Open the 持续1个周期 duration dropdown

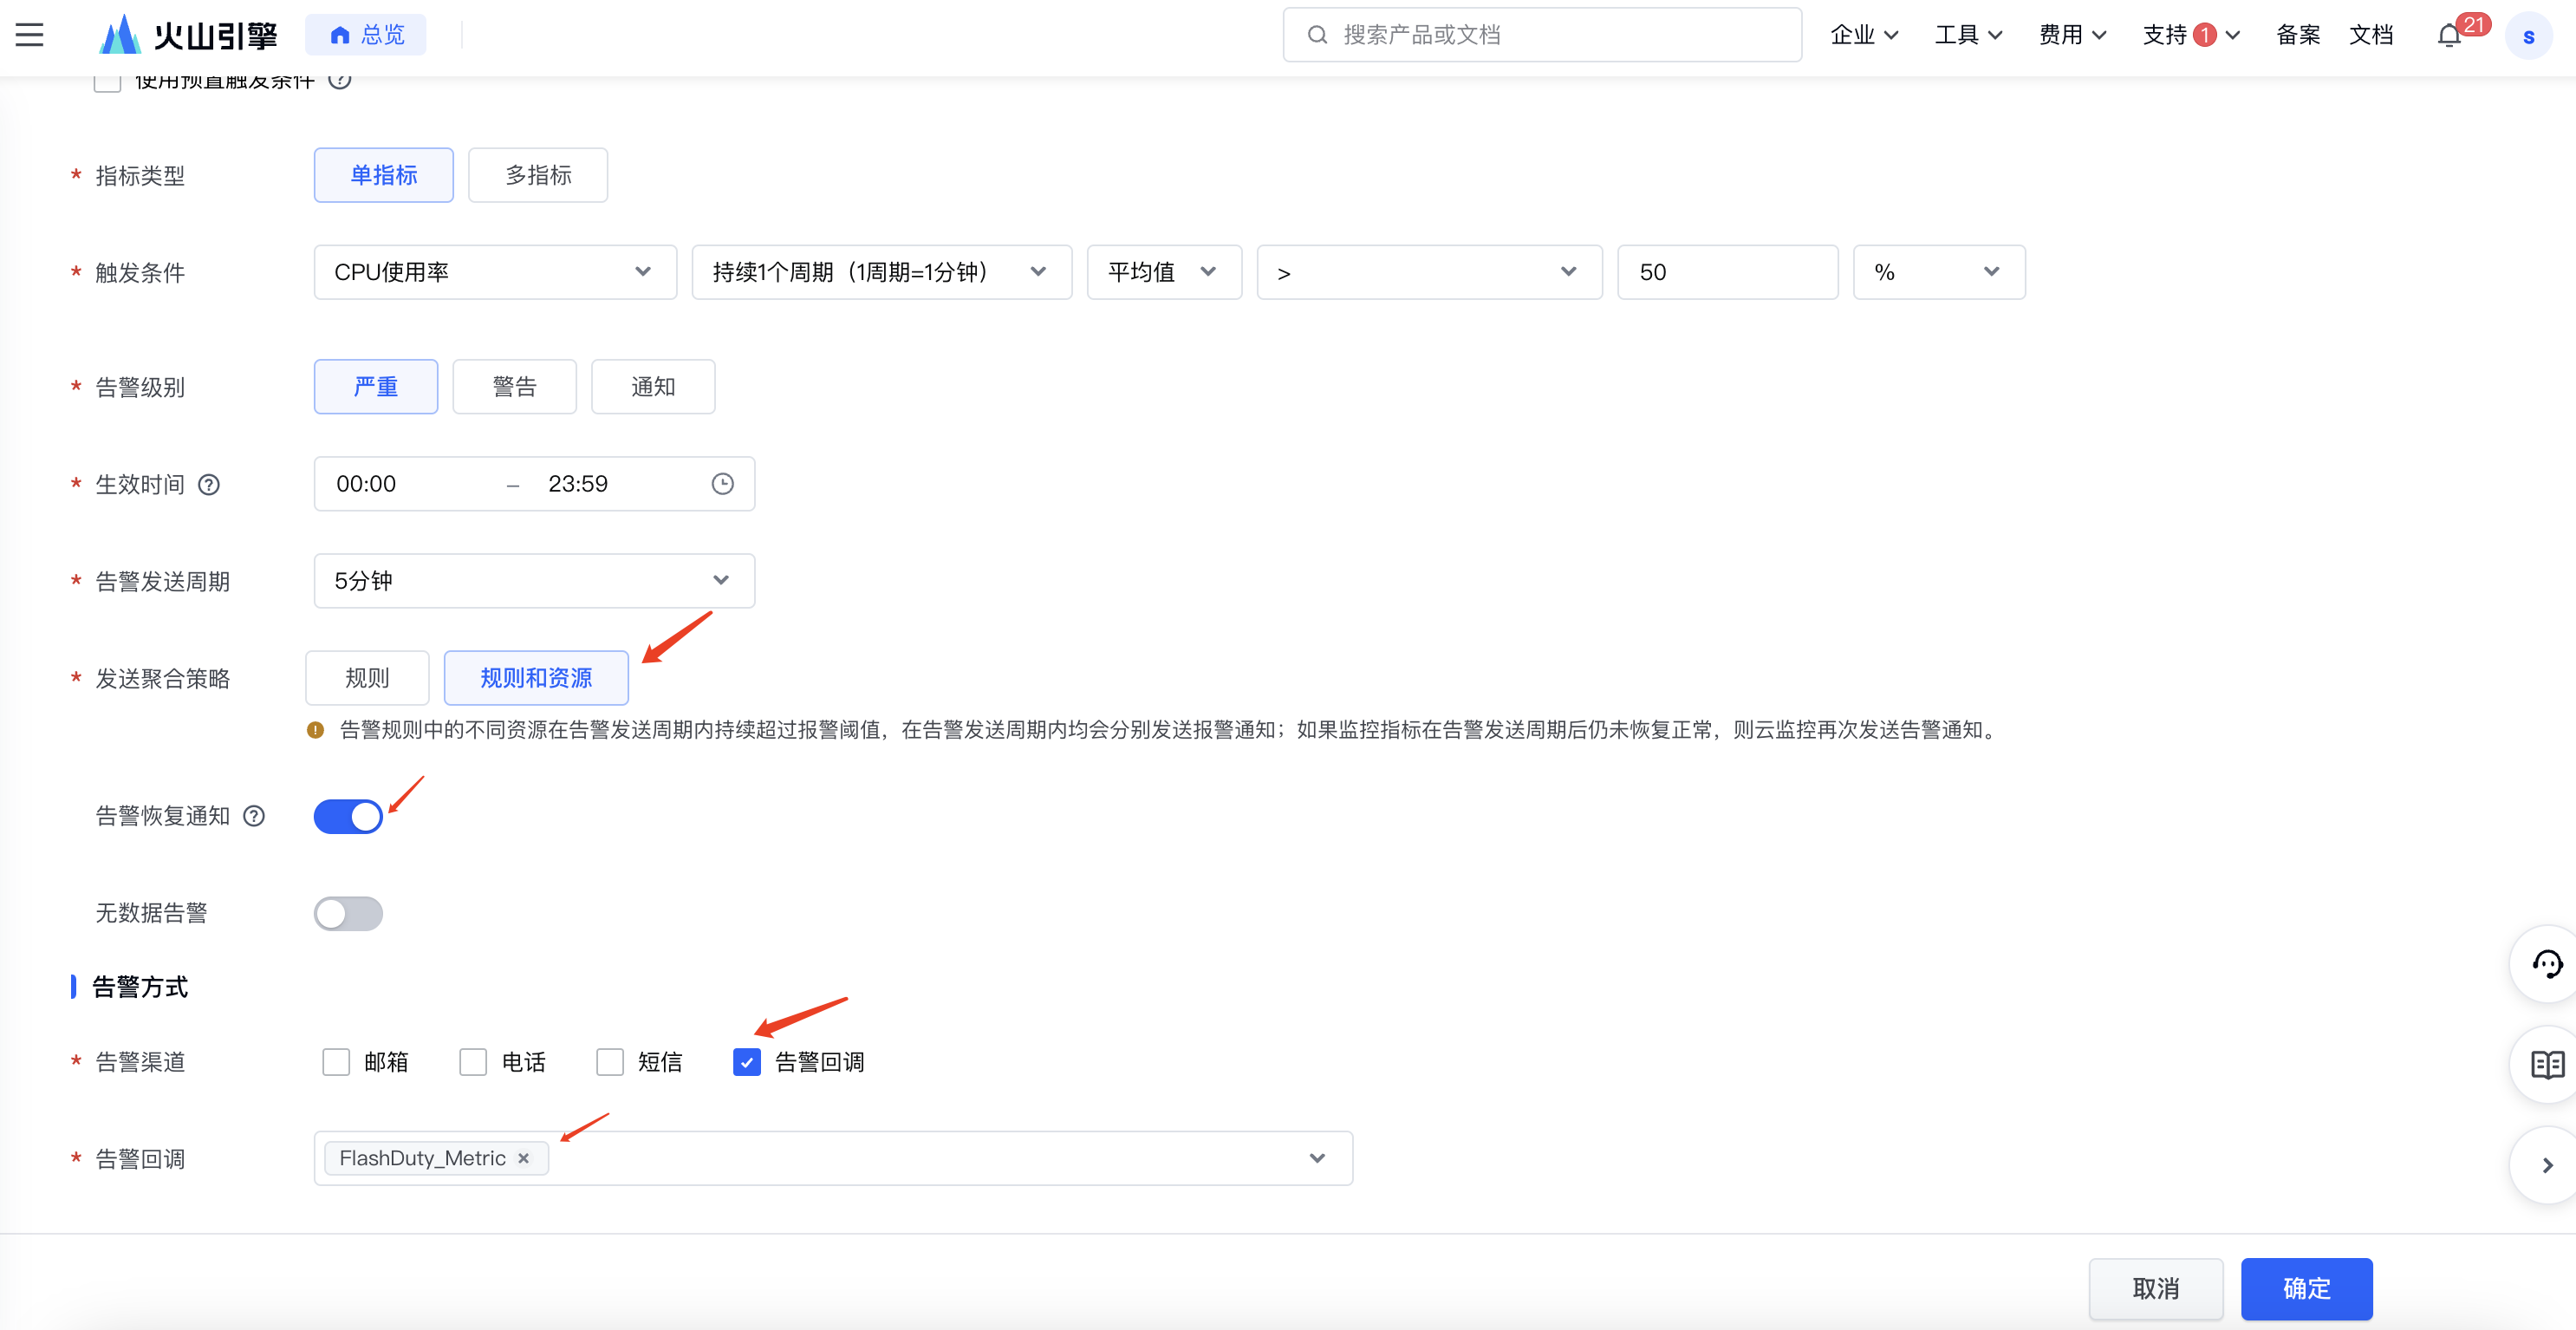click(881, 272)
